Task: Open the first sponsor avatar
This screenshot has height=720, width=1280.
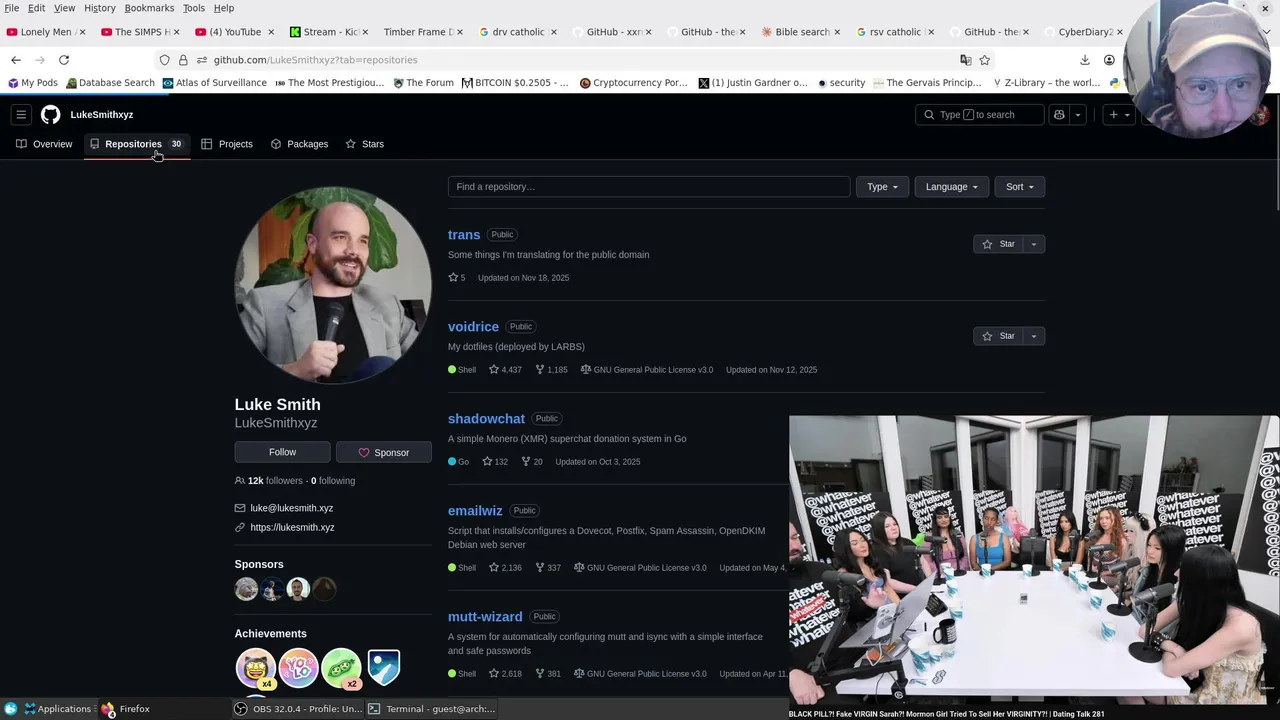Action: pos(246,589)
